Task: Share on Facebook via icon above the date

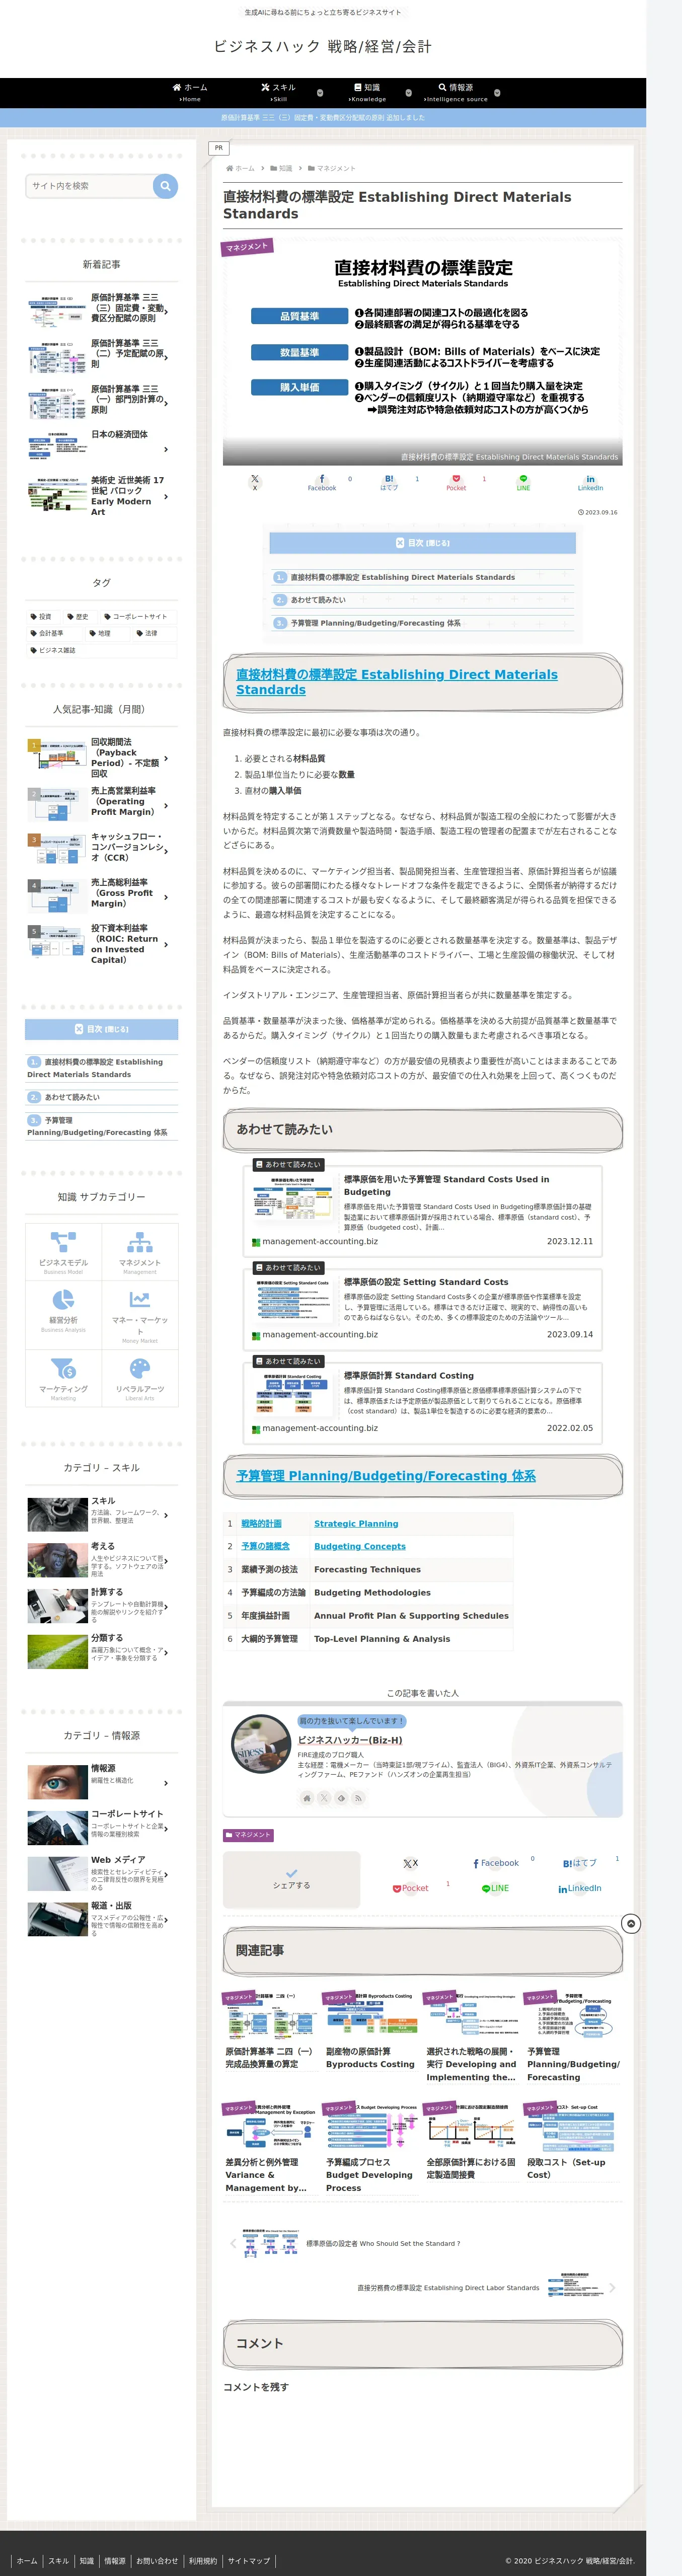Action: pyautogui.click(x=321, y=482)
